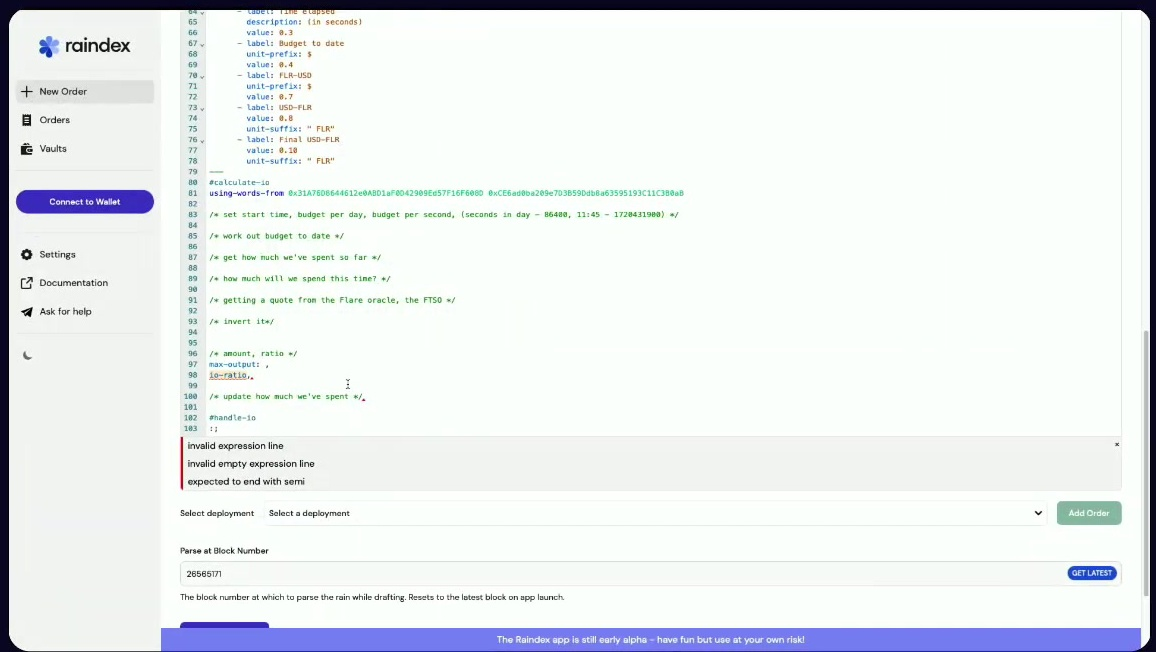The width and height of the screenshot is (1156, 652).
Task: Go to Vaults in the sidebar
Action: click(x=53, y=149)
